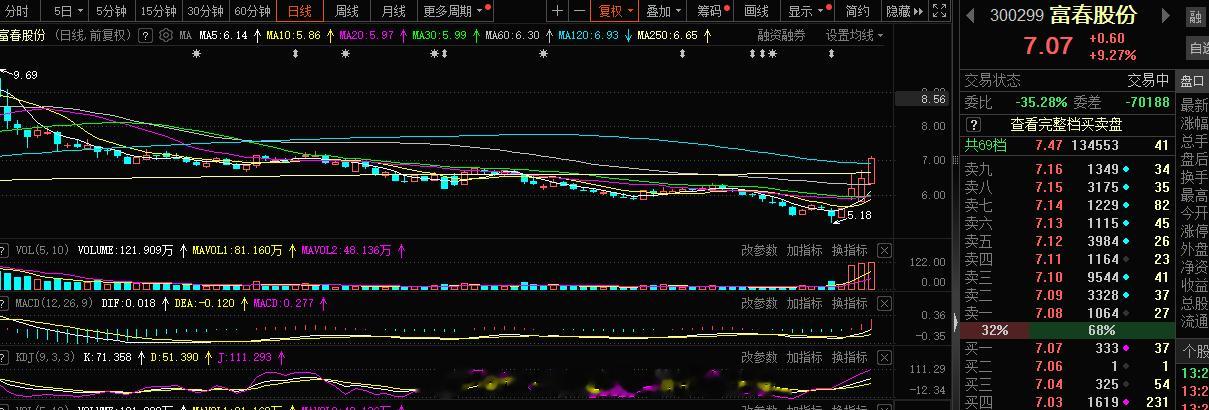Click 改参数 in the MACD panel
1209x410 pixels.
pos(759,303)
